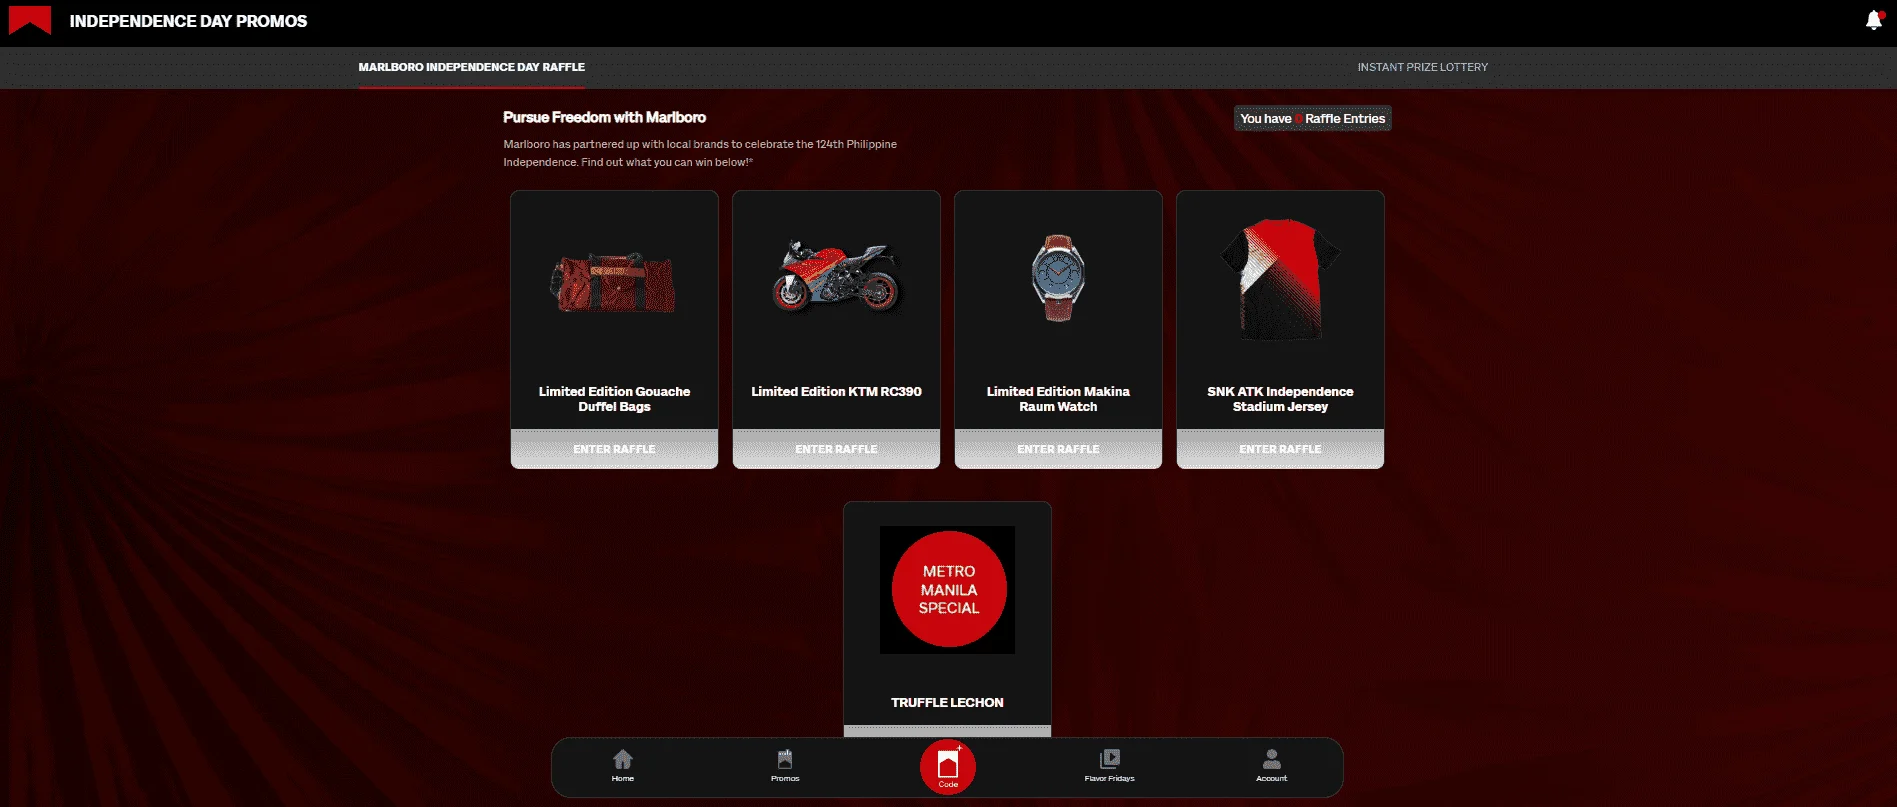Screen dimensions: 1897x807
Task: Click the Makina watch image
Action: pyautogui.click(x=1058, y=277)
